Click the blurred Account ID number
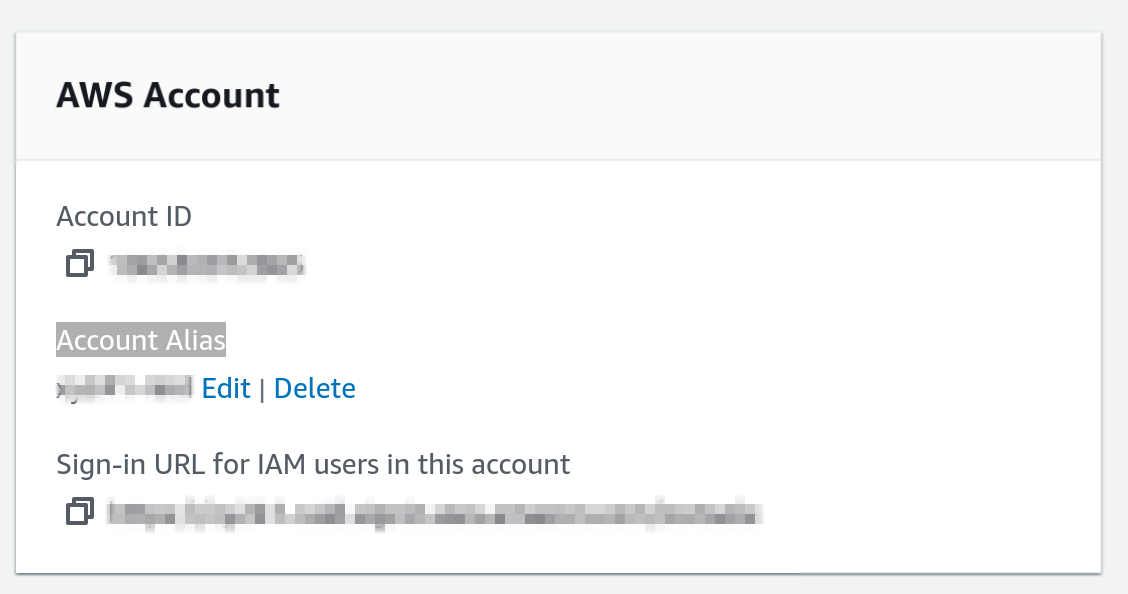This screenshot has width=1128, height=594. click(x=207, y=265)
